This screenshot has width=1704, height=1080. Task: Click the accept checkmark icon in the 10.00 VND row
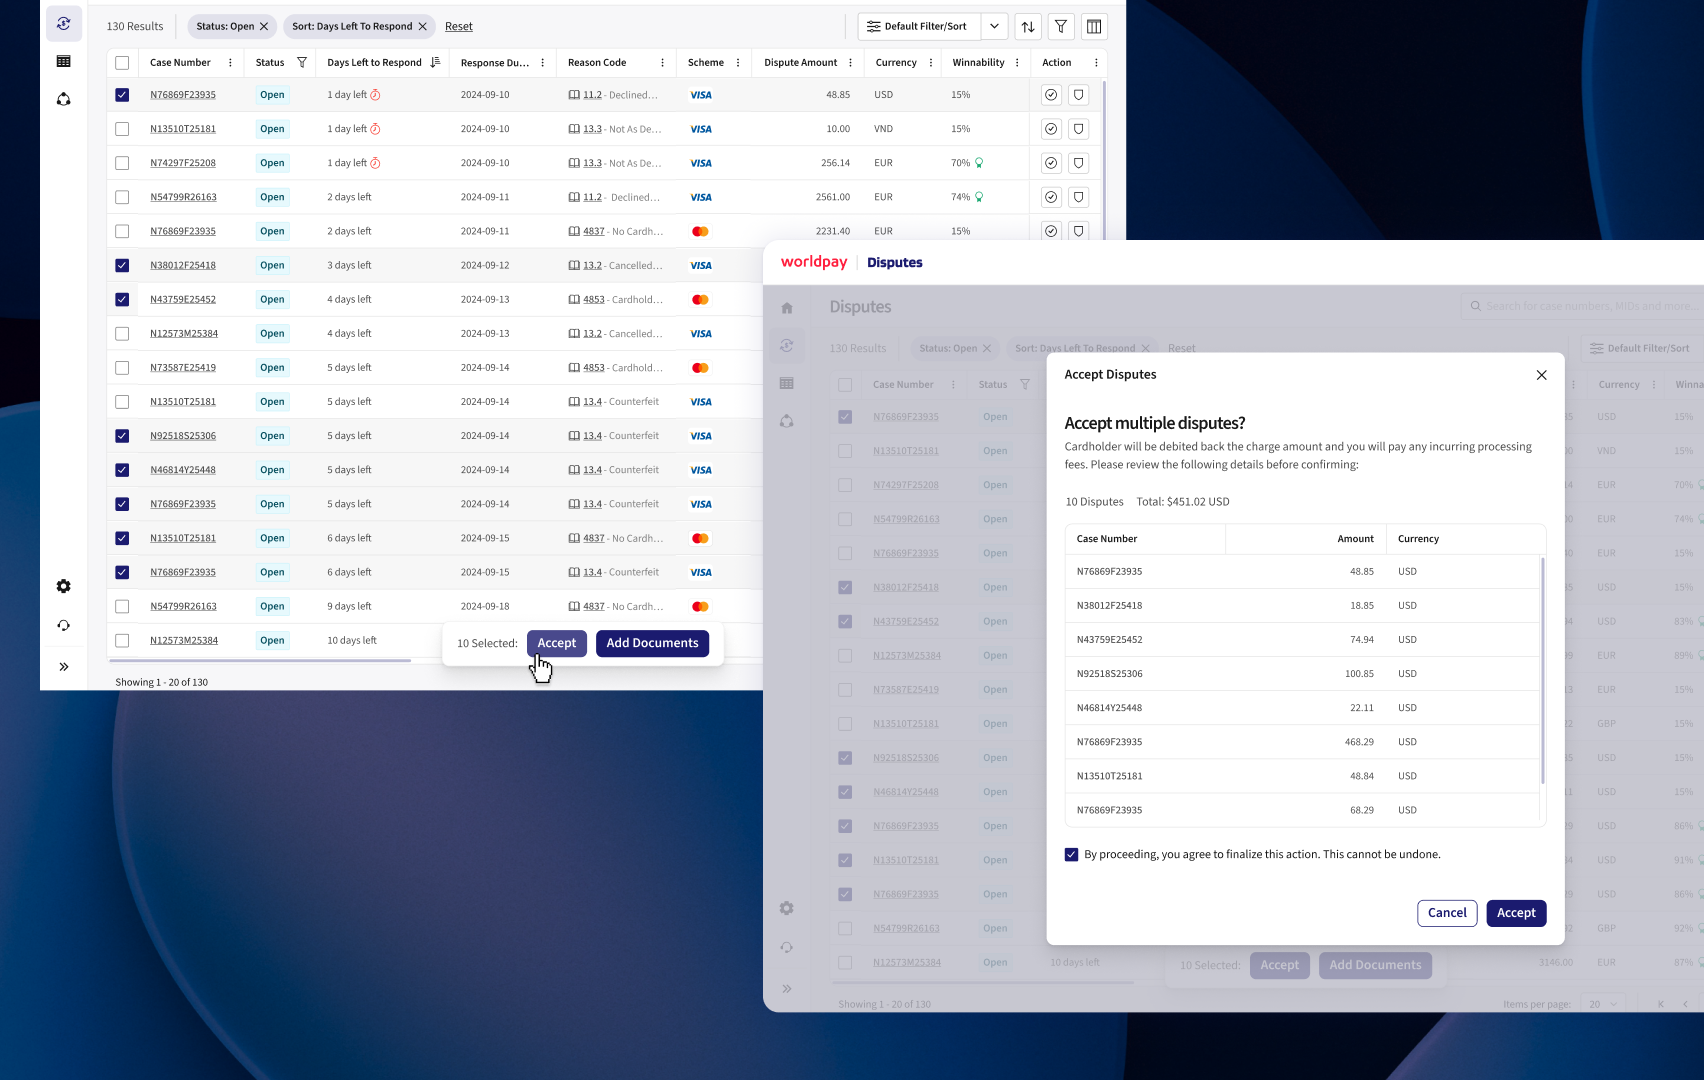[1051, 129]
